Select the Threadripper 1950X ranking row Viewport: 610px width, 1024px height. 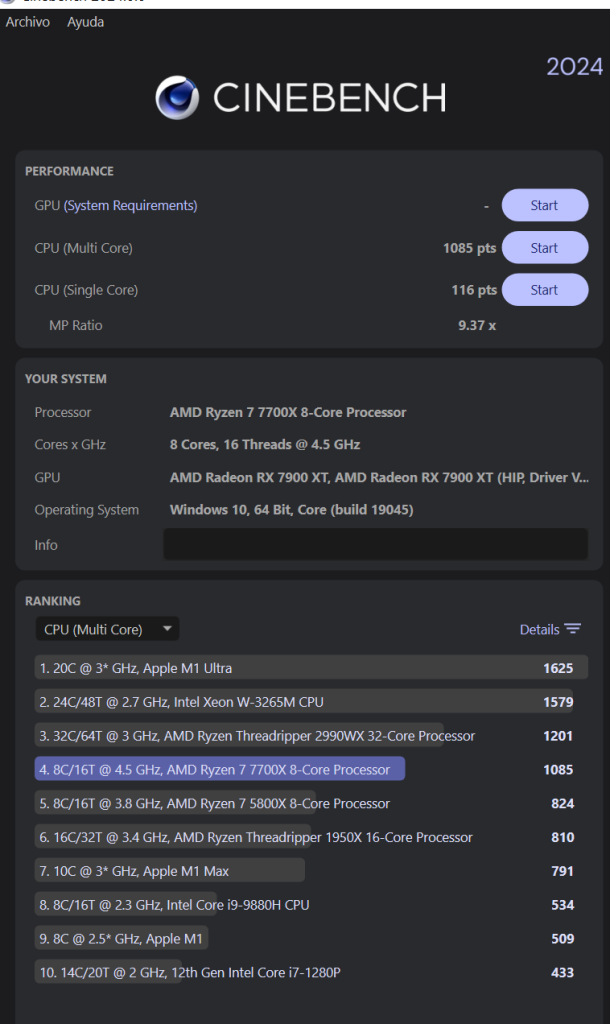311,837
